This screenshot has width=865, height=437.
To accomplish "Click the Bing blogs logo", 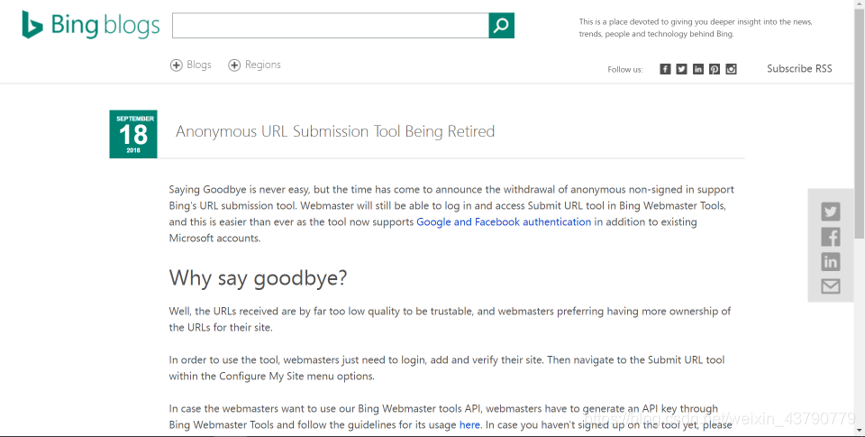I will point(91,26).
